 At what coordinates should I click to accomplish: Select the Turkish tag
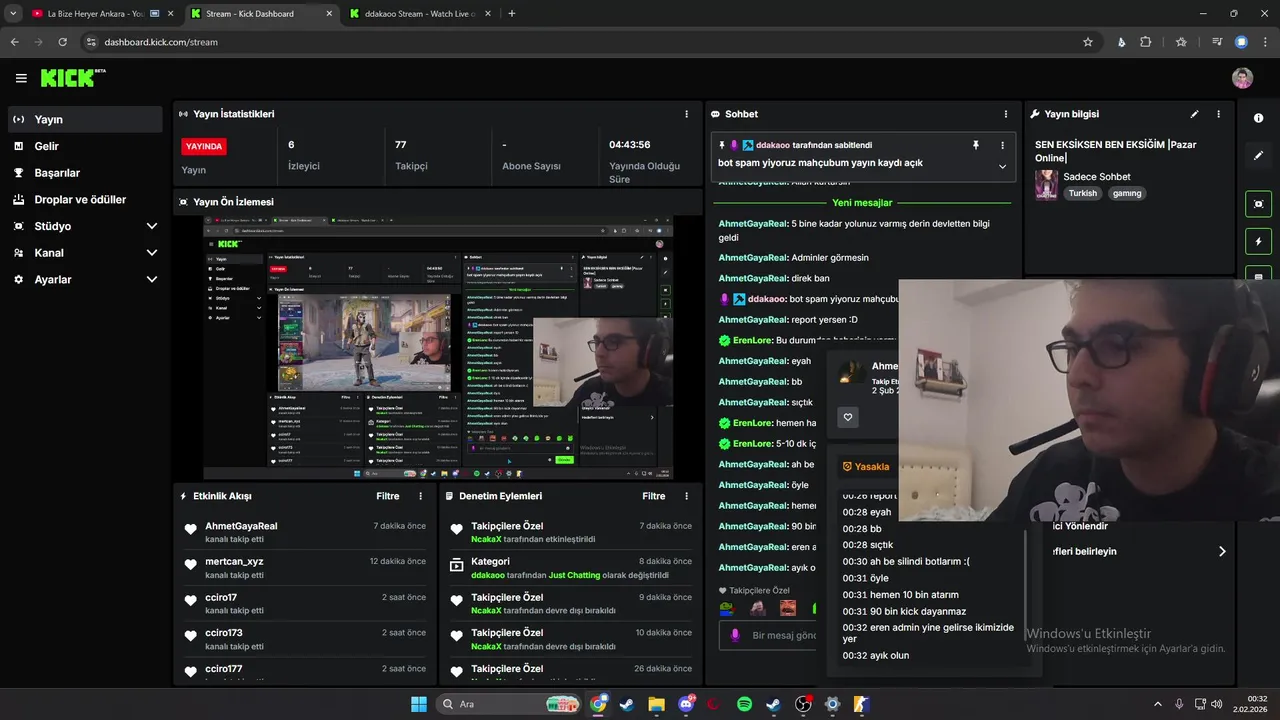point(1082,193)
